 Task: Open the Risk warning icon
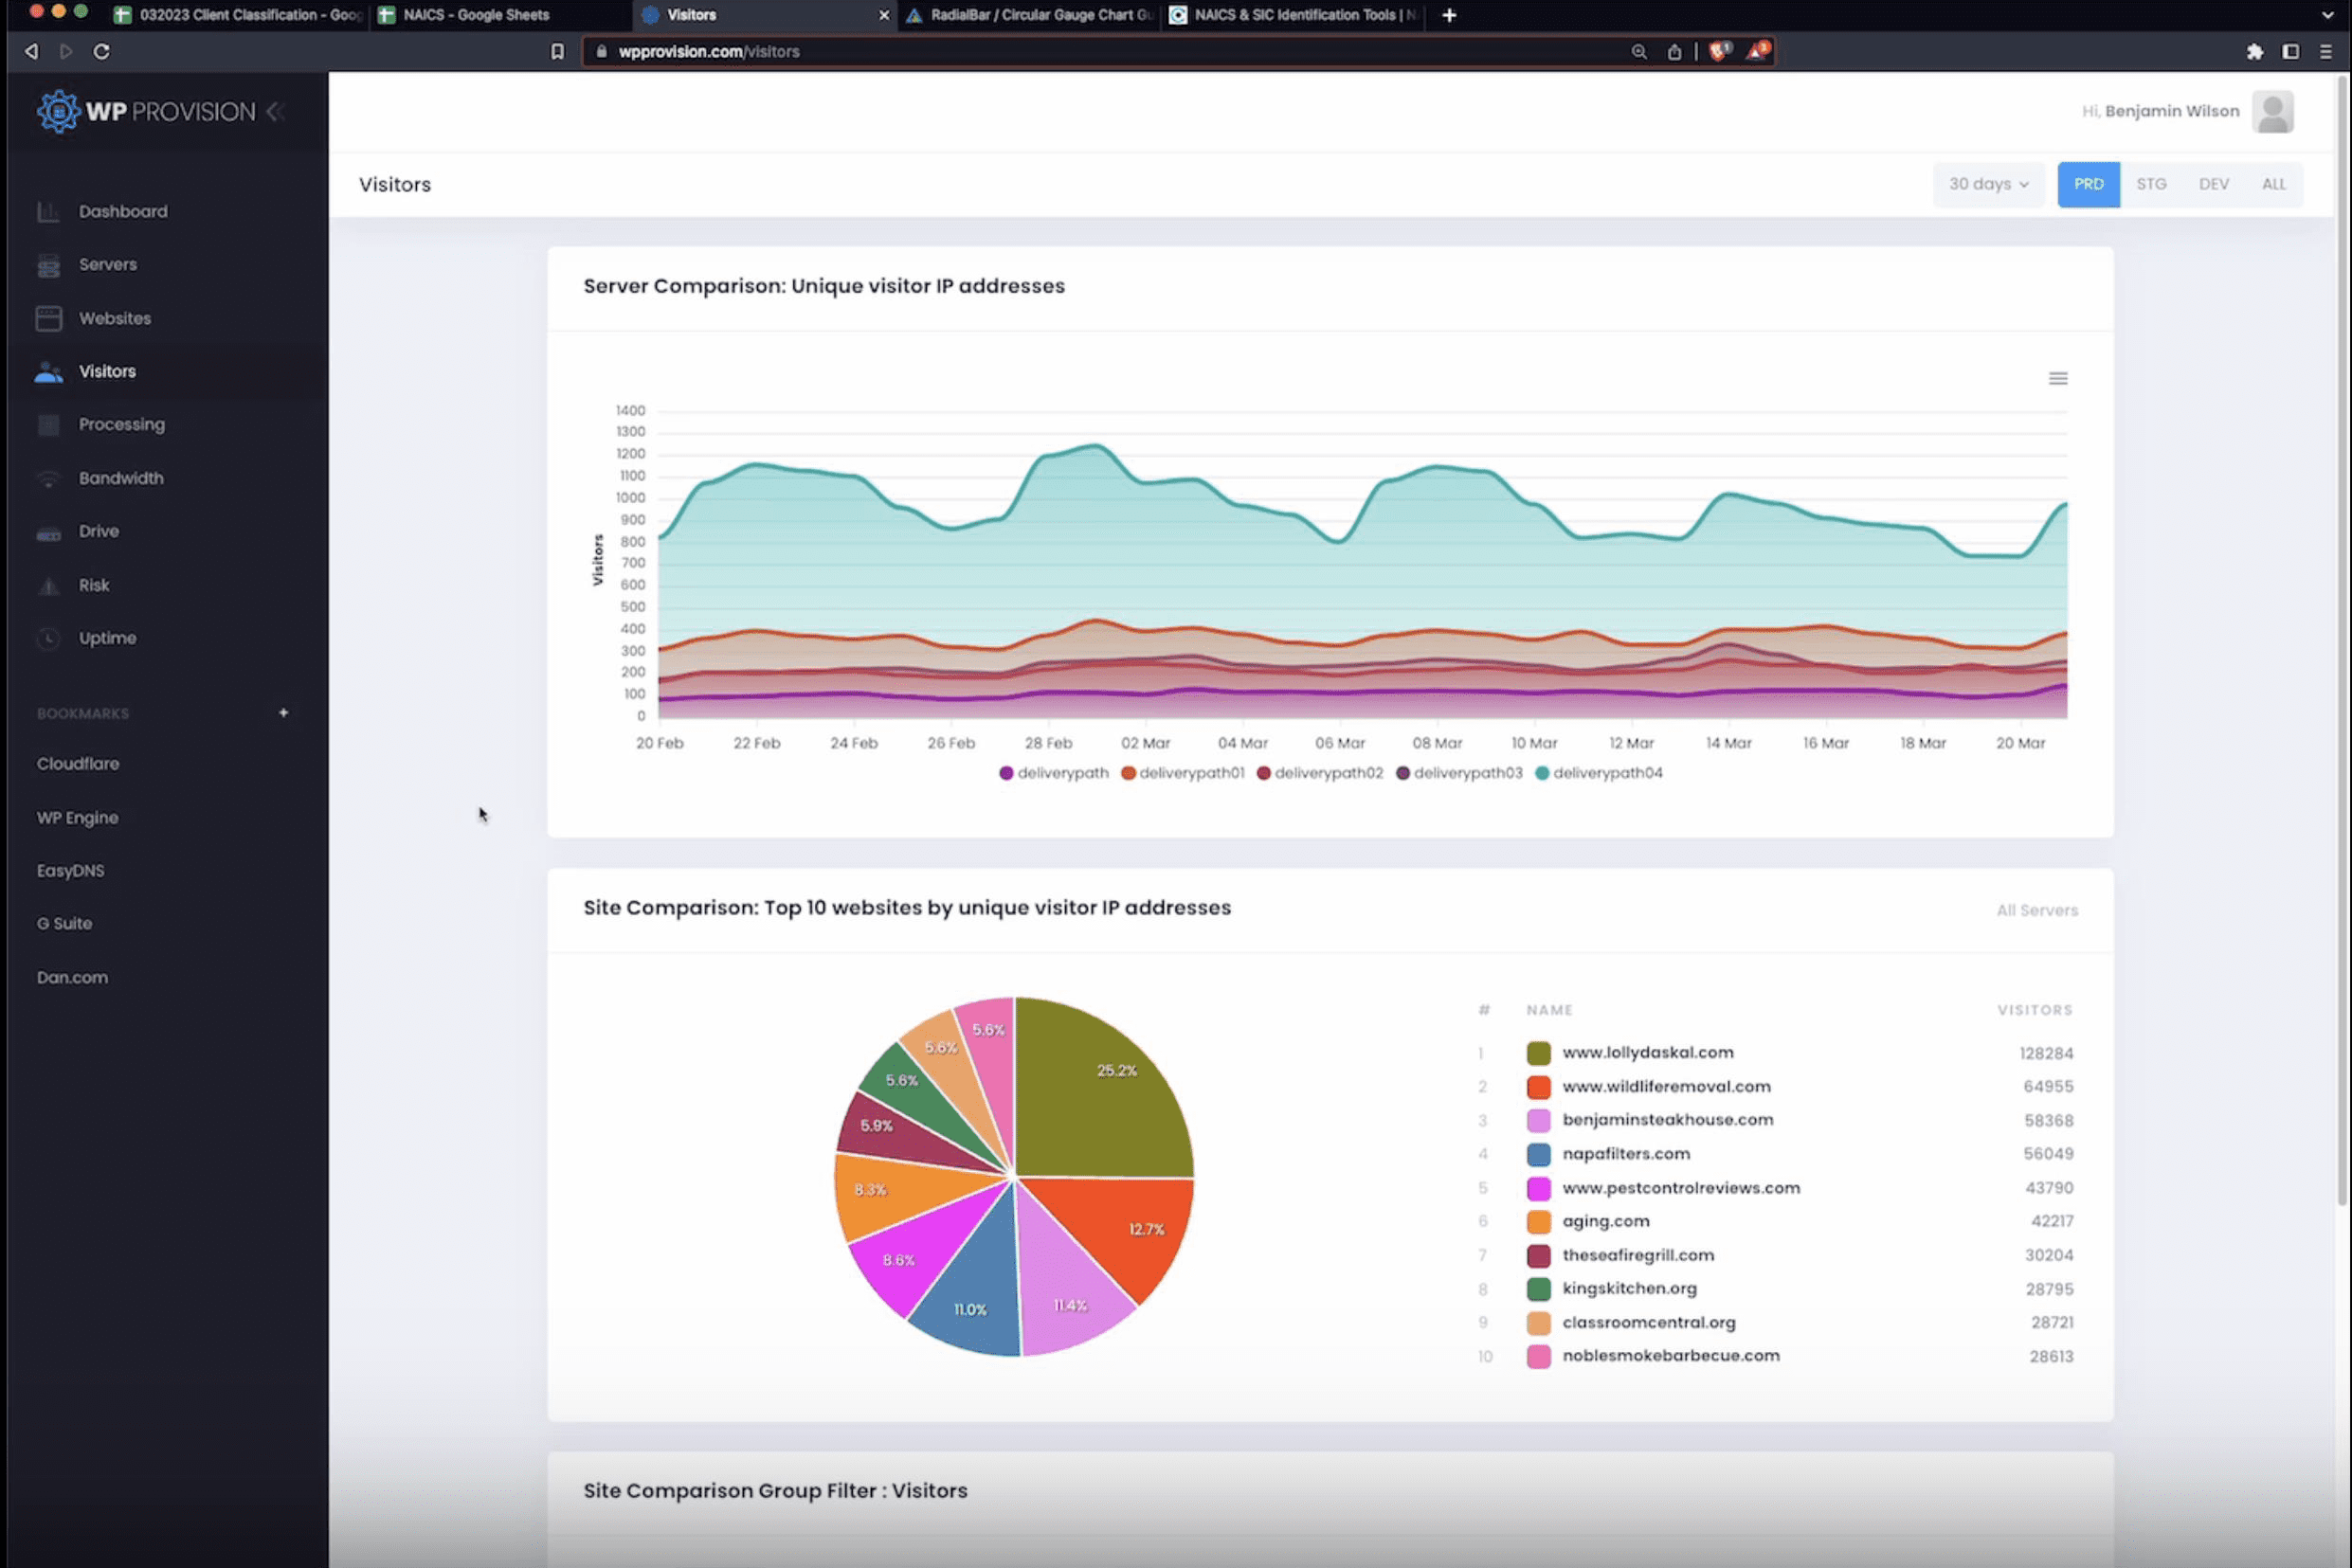coord(48,586)
